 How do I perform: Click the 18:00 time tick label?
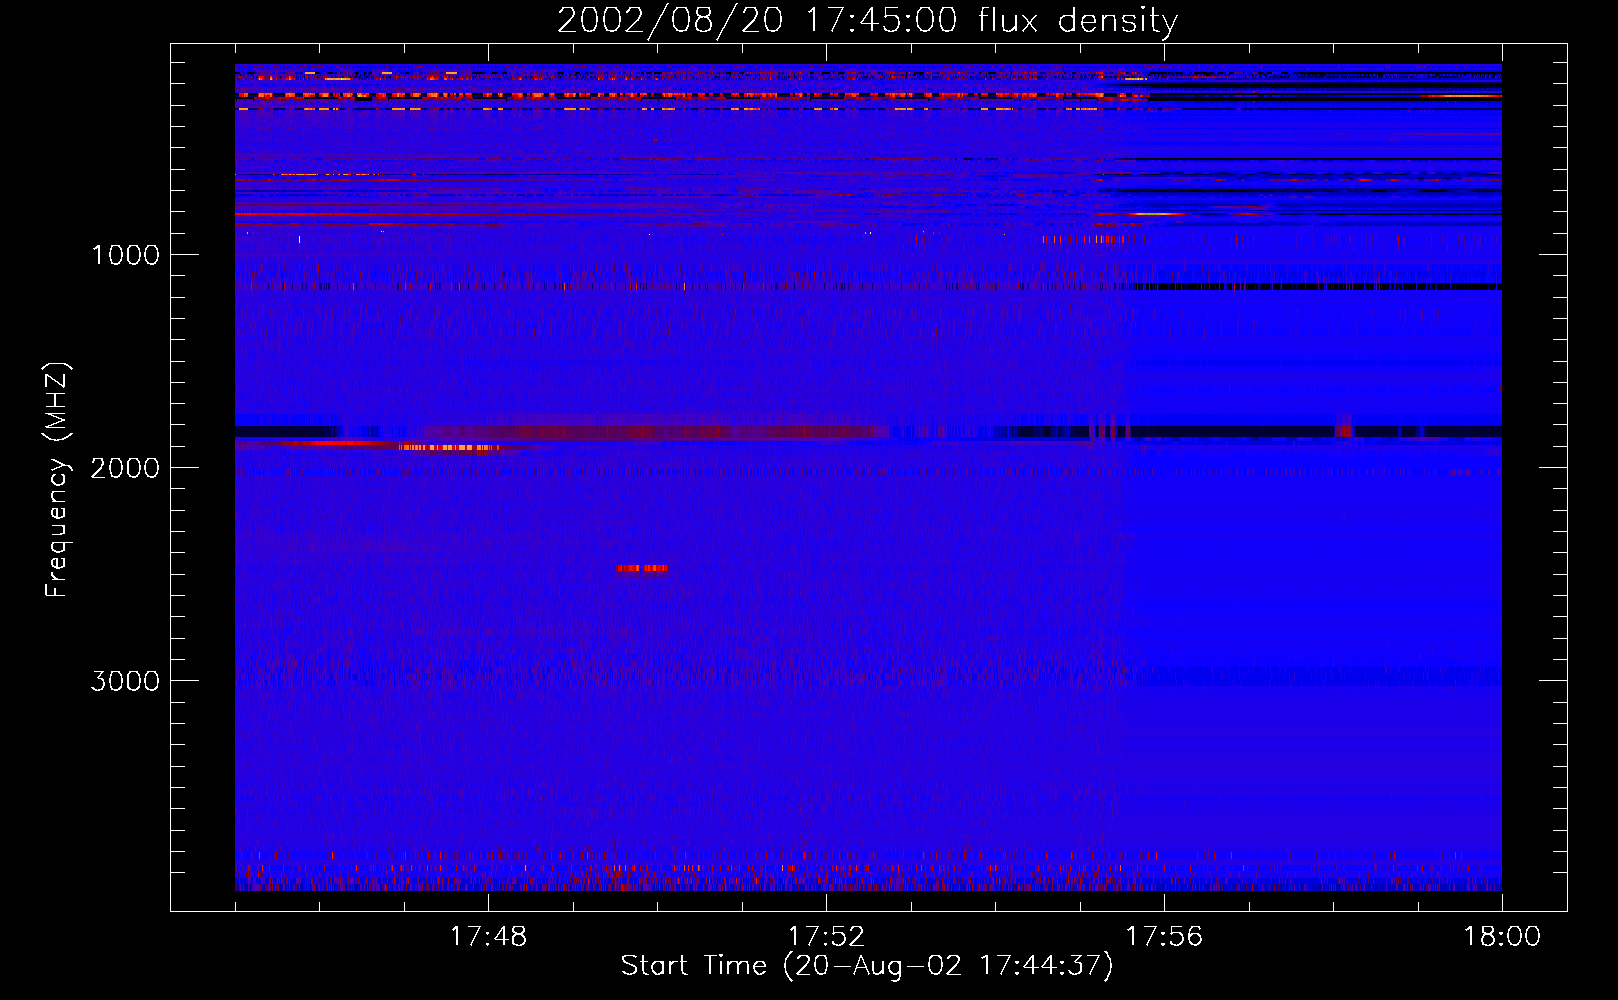(1502, 937)
